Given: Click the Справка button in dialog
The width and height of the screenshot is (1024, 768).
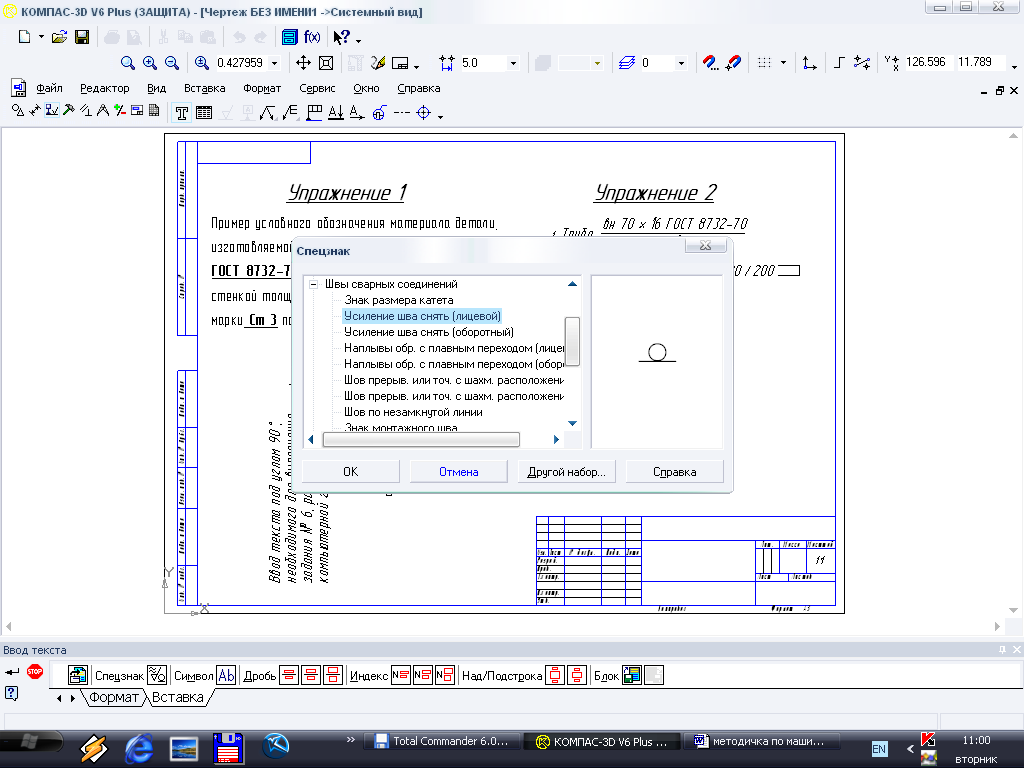Looking at the screenshot, I should click(x=675, y=472).
